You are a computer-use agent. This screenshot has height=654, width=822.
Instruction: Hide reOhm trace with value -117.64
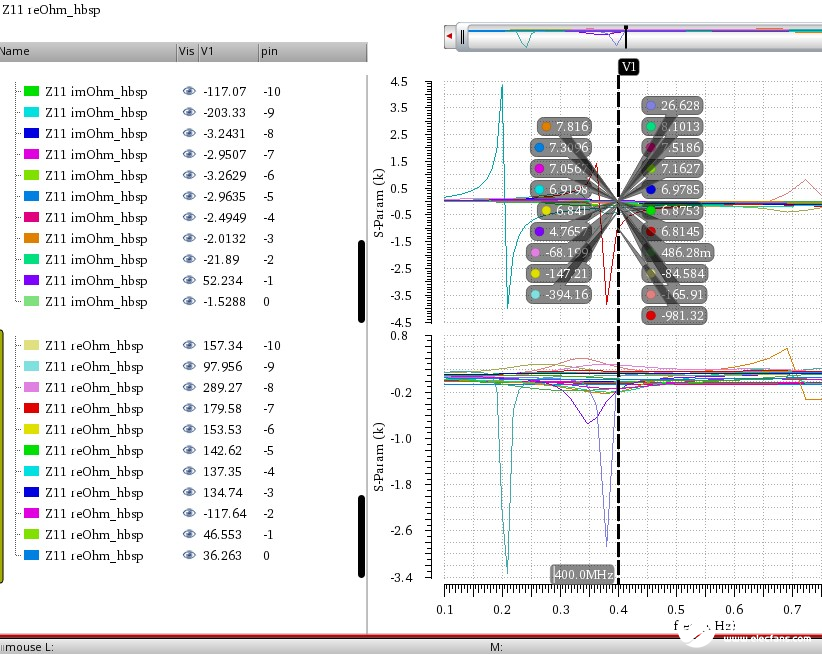(x=189, y=513)
